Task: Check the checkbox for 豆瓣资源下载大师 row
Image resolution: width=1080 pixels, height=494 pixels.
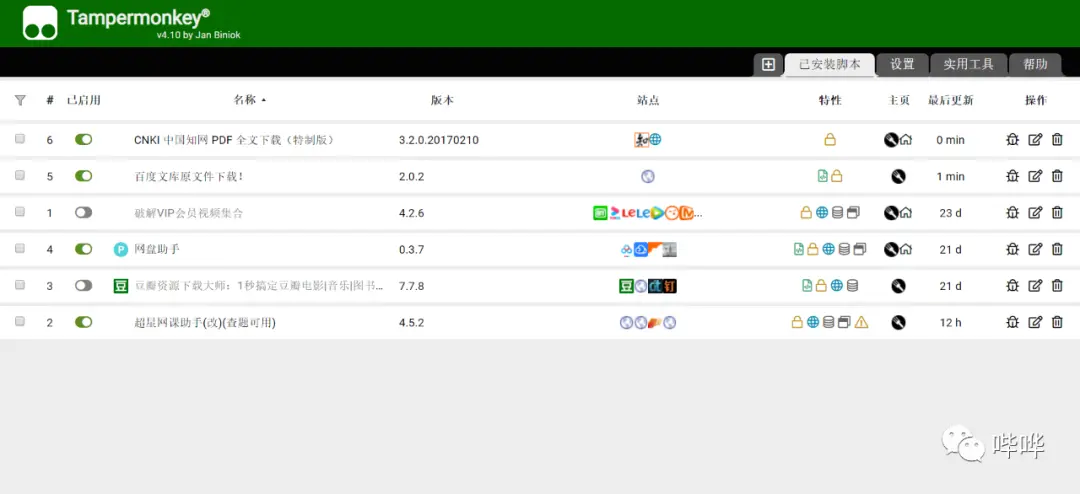Action: (x=20, y=285)
